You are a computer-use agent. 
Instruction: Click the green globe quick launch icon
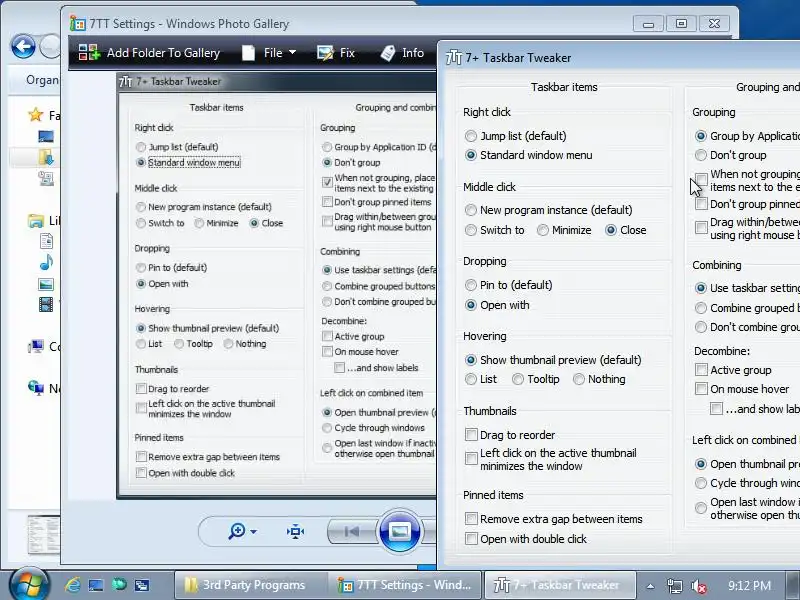(x=119, y=584)
